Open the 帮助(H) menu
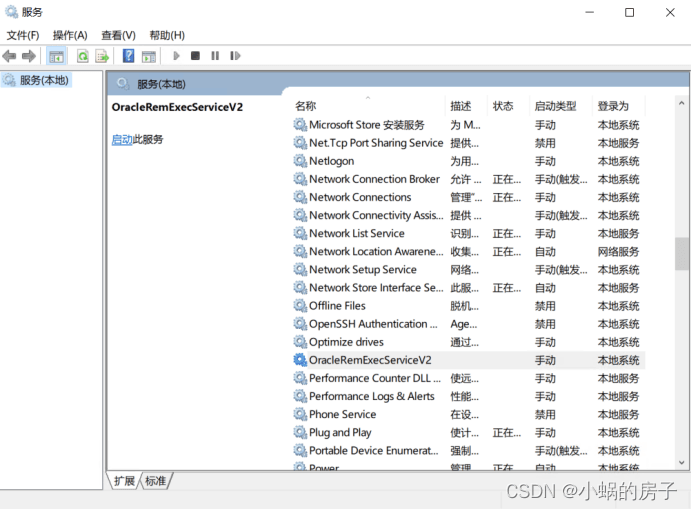The width and height of the screenshot is (692, 510). [167, 35]
